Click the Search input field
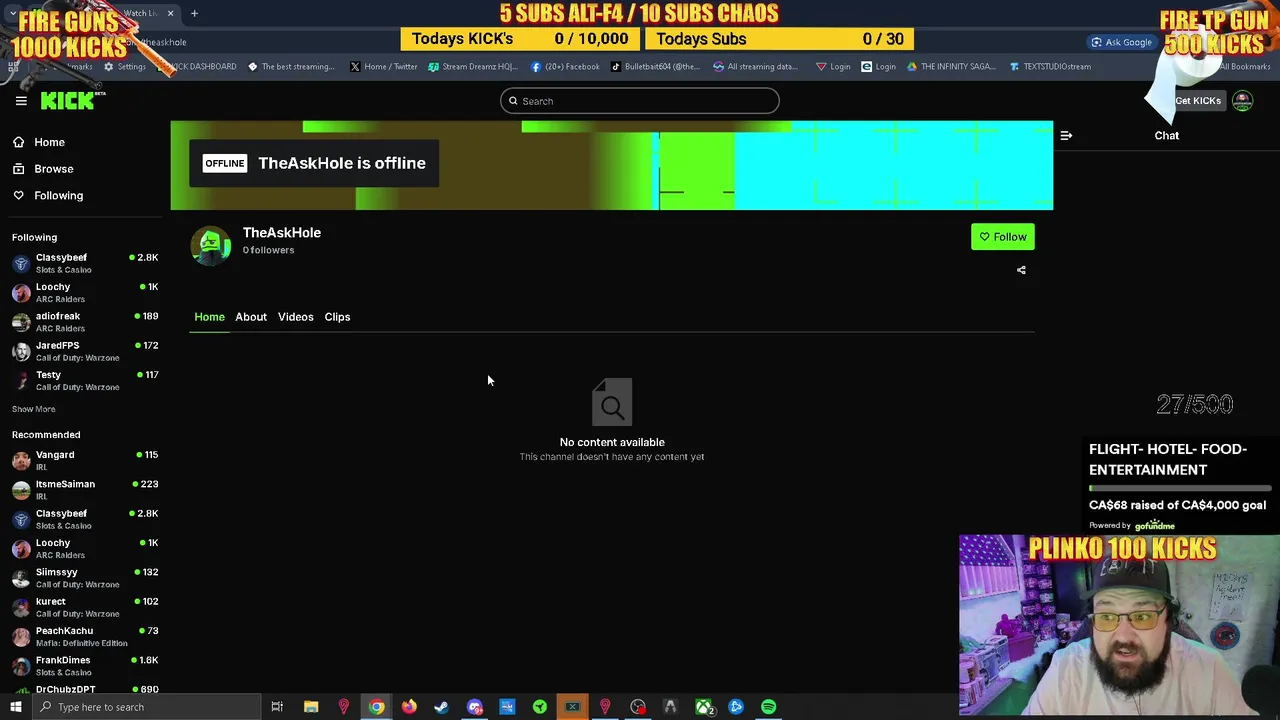The width and height of the screenshot is (1280, 720). click(x=640, y=101)
